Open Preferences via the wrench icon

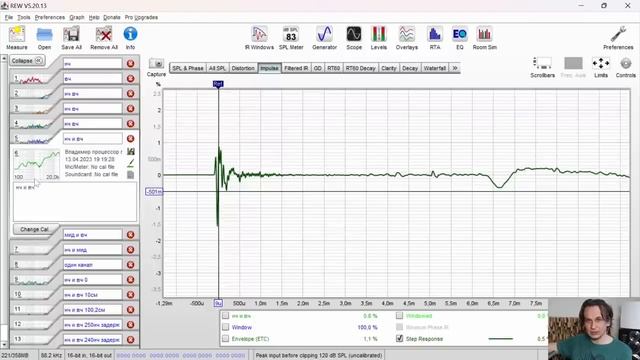(618, 38)
